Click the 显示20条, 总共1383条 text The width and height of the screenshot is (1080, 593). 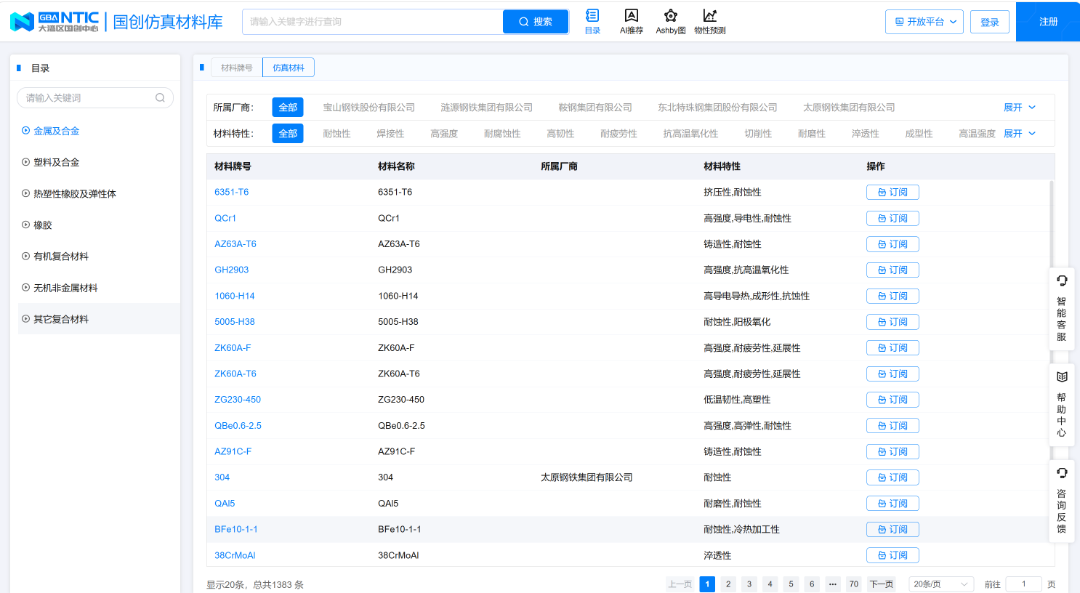(x=255, y=585)
